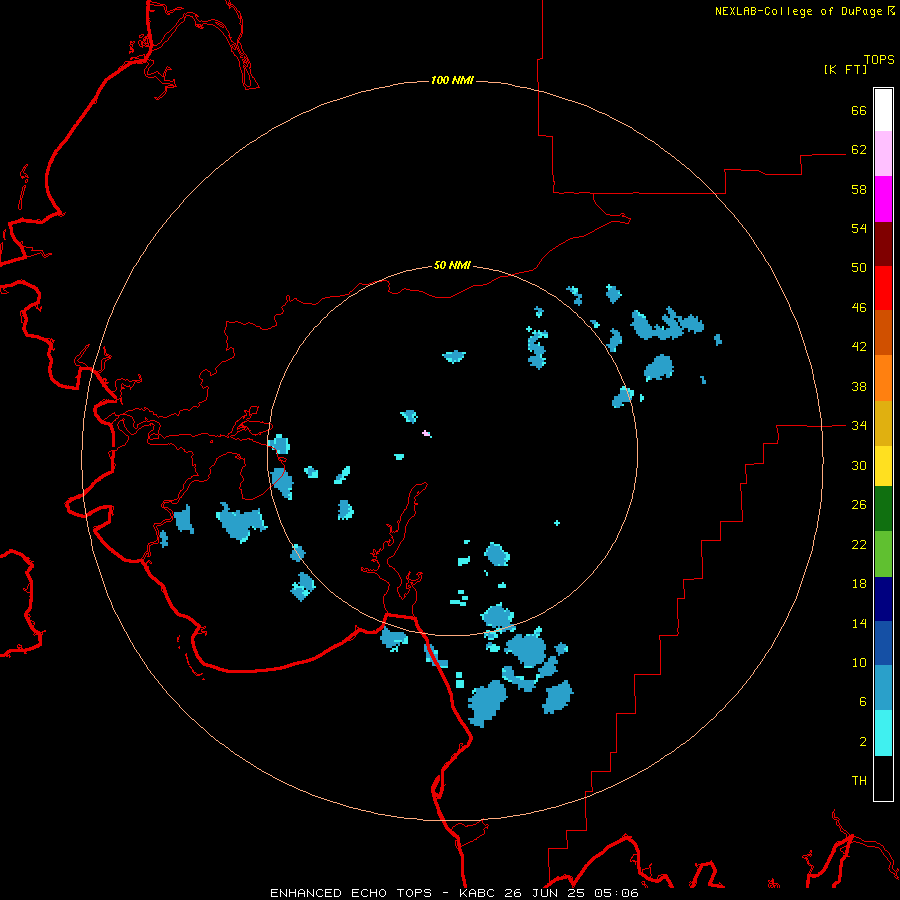
Task: Click the "[K FT]" units label
Action: [x=846, y=69]
